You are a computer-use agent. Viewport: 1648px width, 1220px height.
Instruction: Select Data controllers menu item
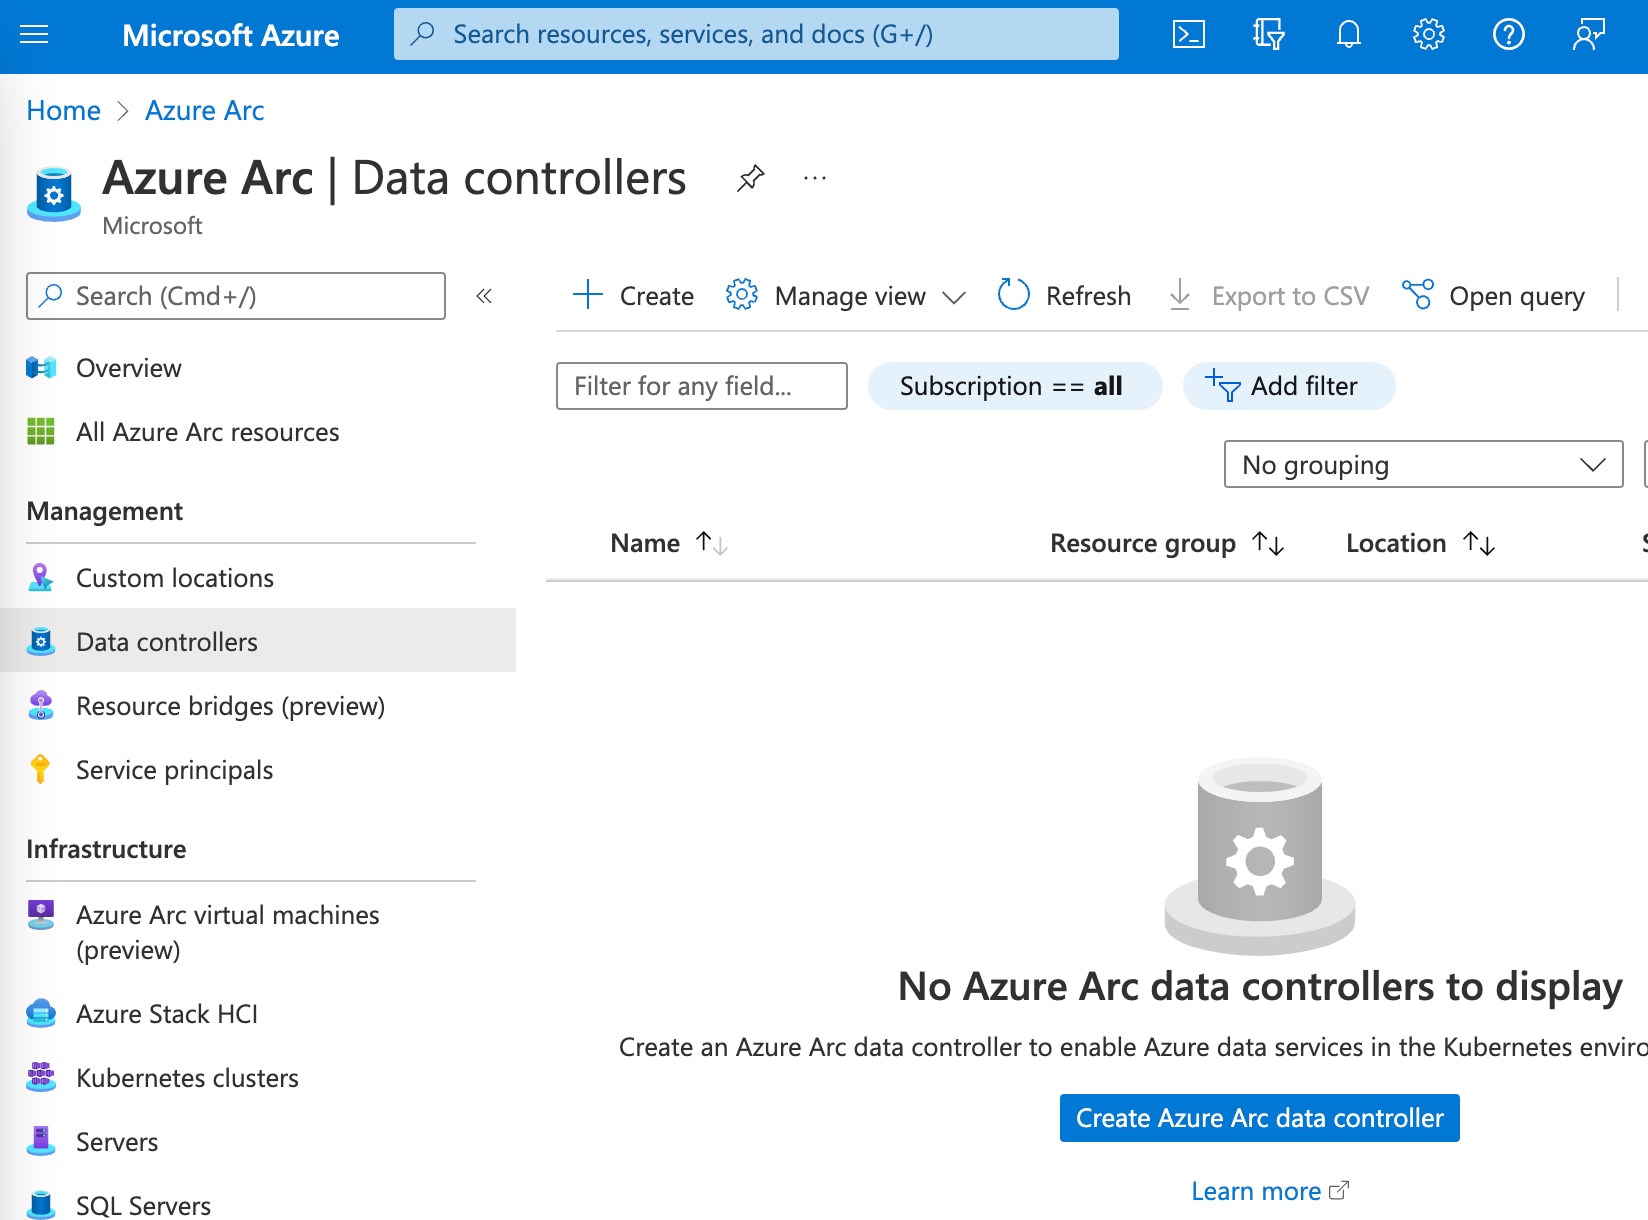[258, 641]
